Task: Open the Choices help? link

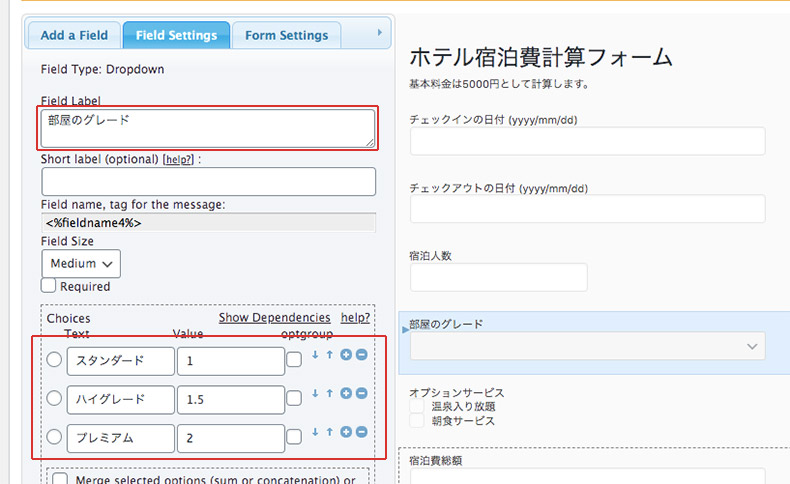Action: (355, 318)
